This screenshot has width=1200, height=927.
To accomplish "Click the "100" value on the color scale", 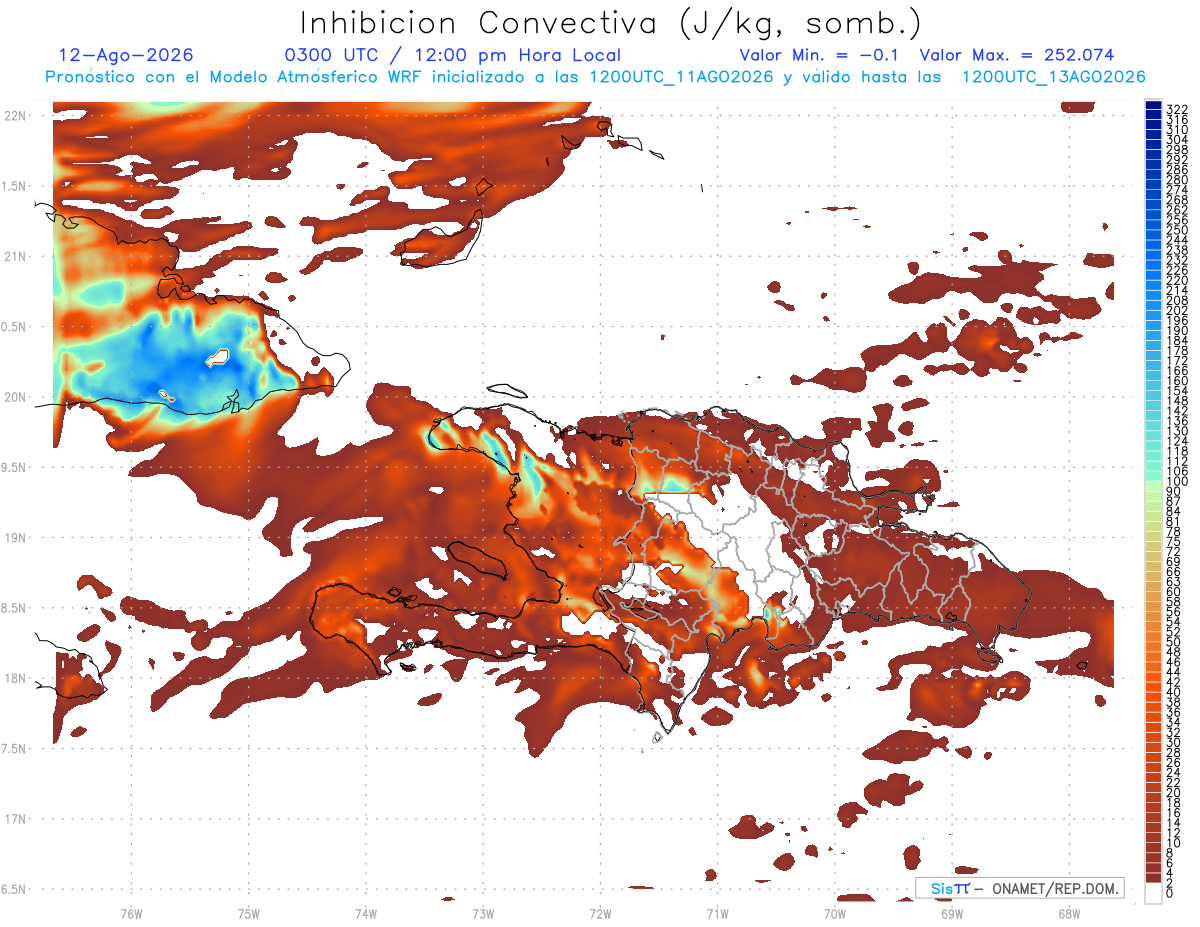I will pyautogui.click(x=1177, y=482).
